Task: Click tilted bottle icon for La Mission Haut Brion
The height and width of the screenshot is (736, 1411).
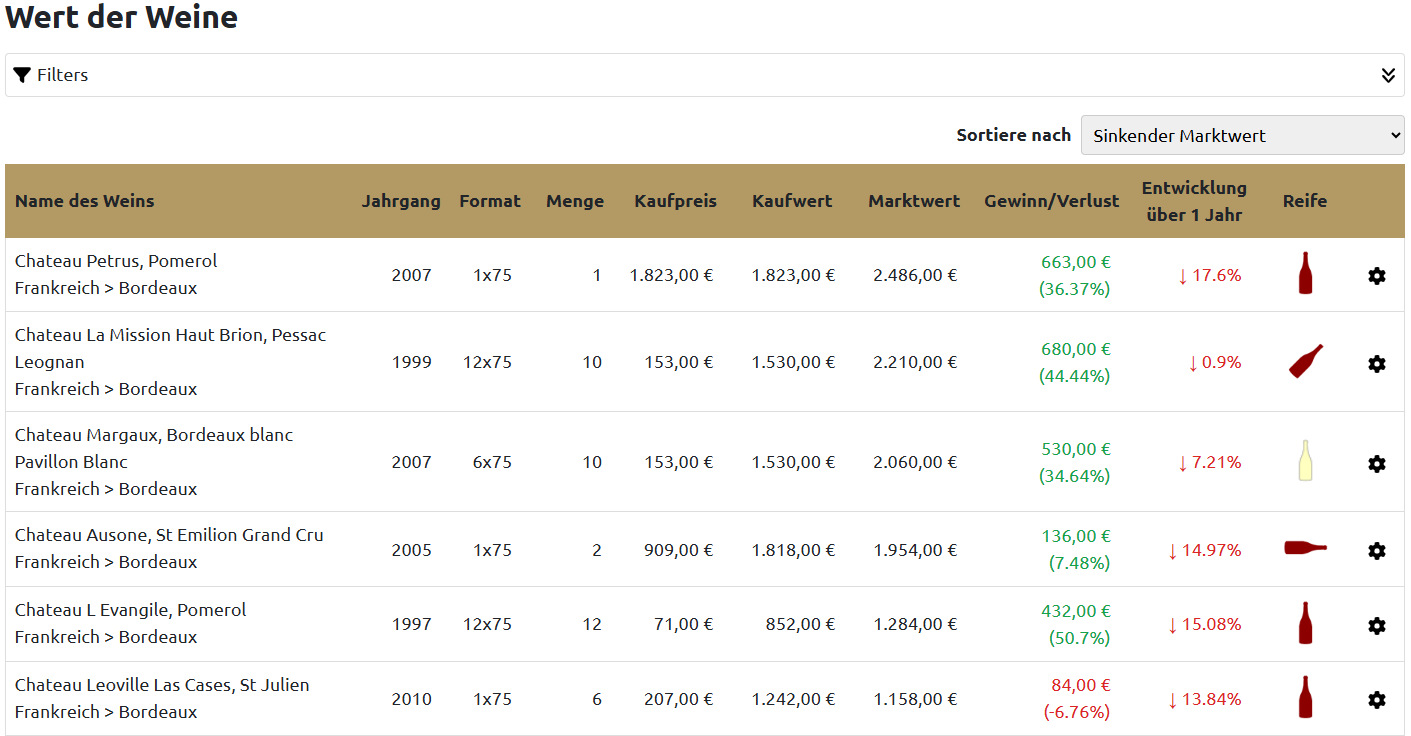Action: tap(1305, 361)
